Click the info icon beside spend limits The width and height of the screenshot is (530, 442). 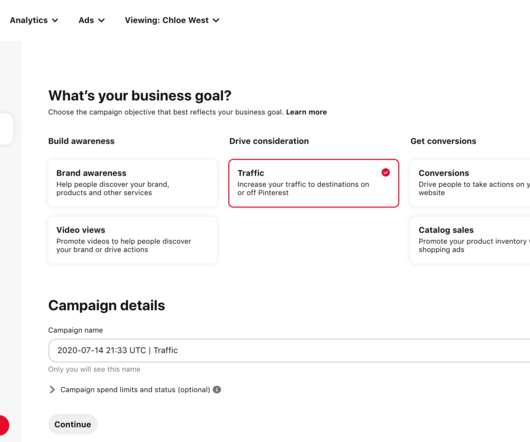tap(217, 390)
